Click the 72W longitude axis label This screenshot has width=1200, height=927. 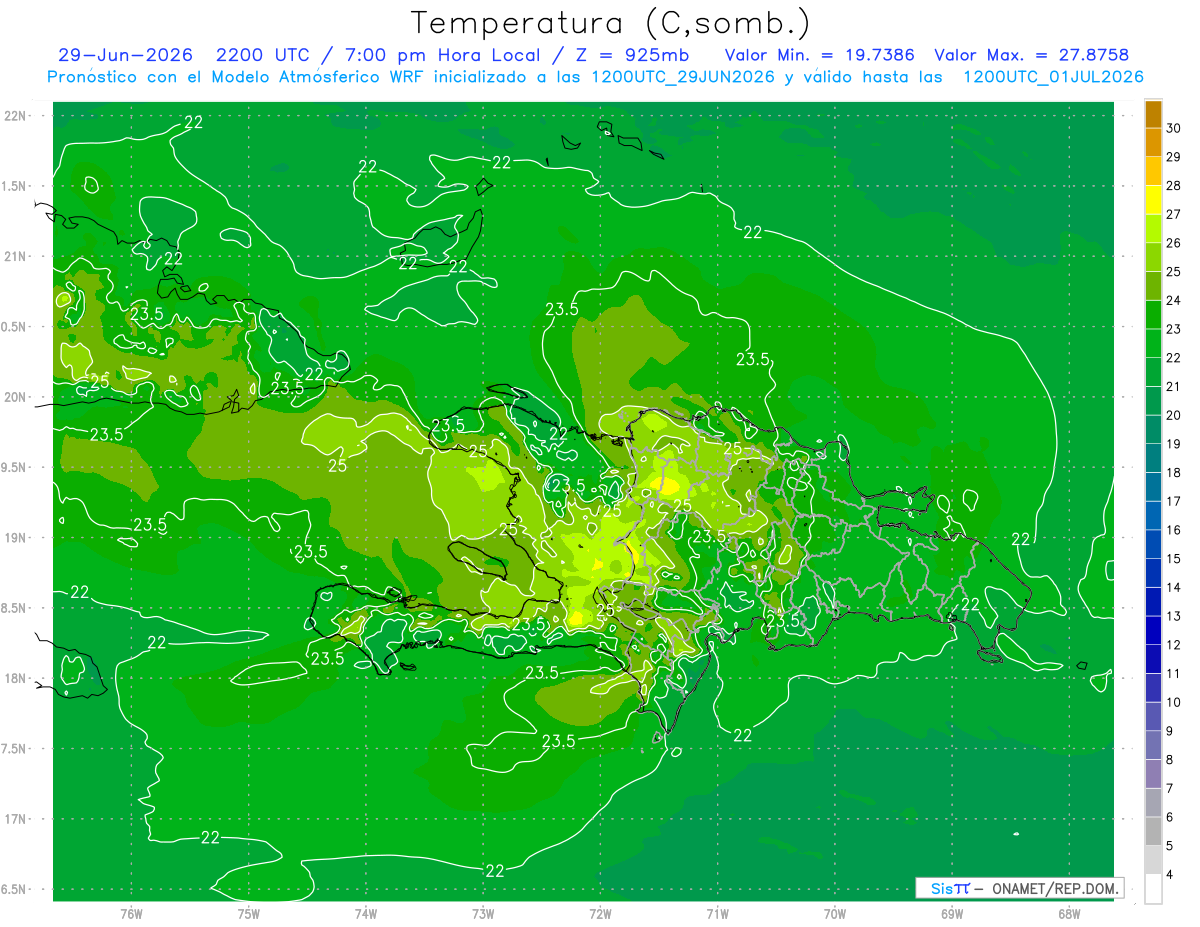pyautogui.click(x=600, y=914)
